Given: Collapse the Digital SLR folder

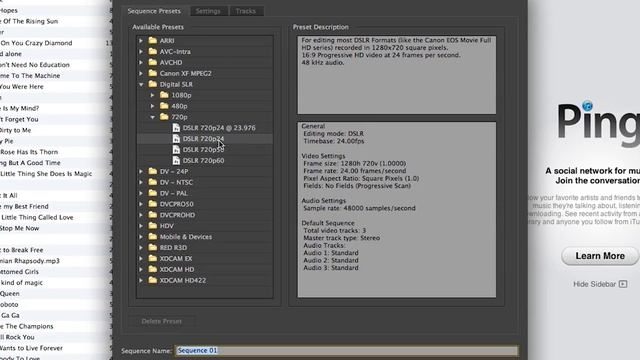Looking at the screenshot, I should click(x=141, y=84).
